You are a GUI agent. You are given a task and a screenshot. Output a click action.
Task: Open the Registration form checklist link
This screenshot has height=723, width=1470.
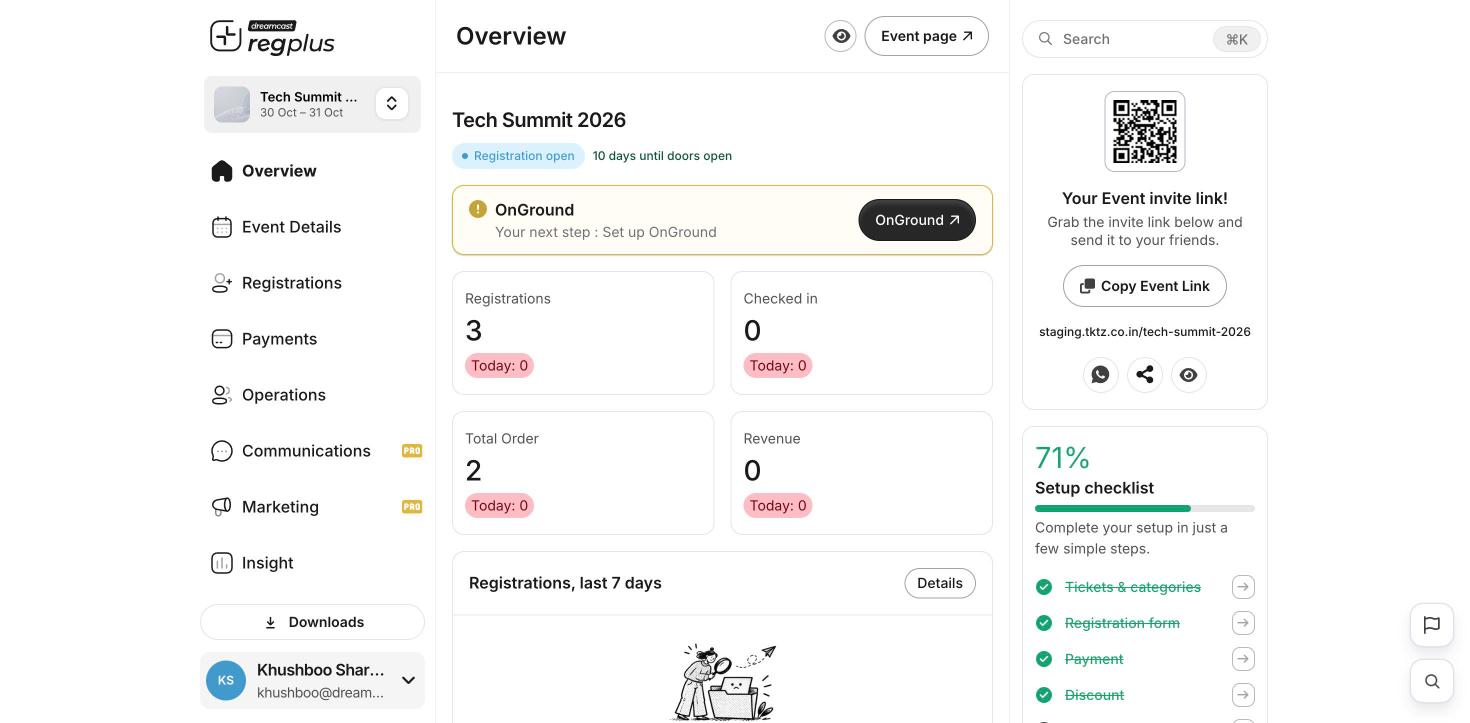[1122, 623]
